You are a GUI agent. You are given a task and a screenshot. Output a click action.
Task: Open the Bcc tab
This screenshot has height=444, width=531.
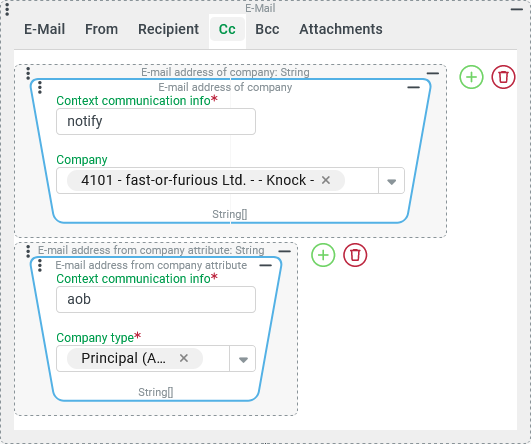pyautogui.click(x=267, y=29)
